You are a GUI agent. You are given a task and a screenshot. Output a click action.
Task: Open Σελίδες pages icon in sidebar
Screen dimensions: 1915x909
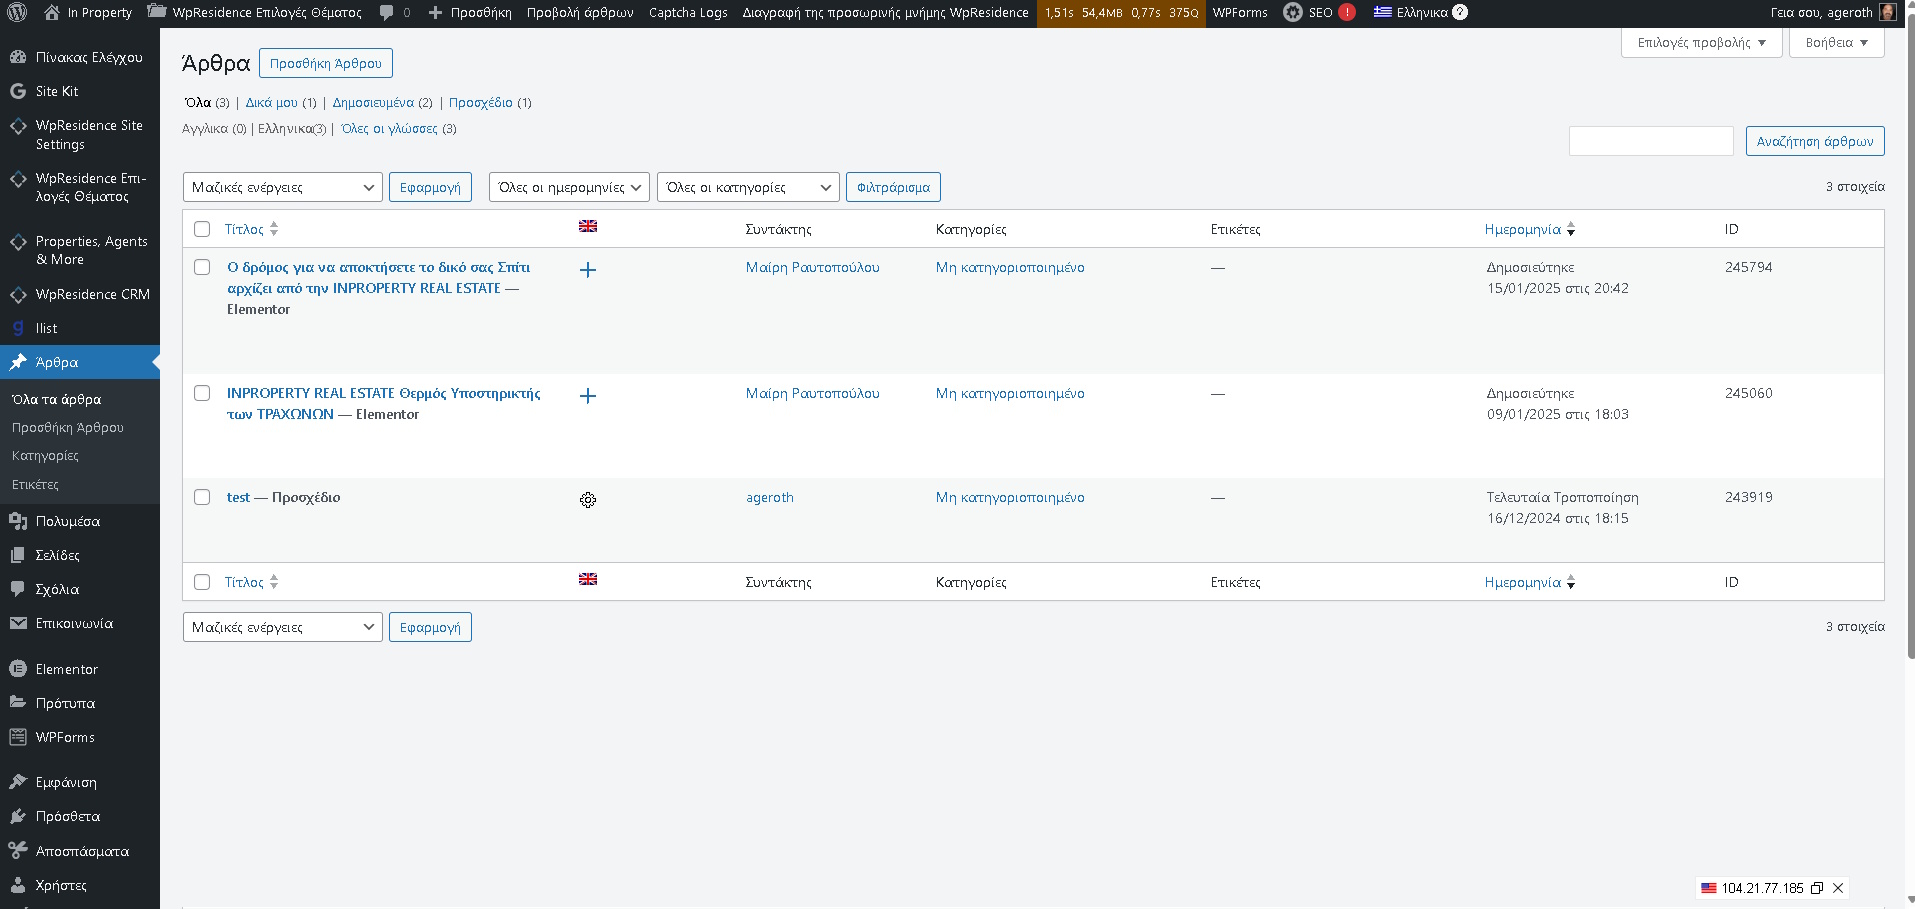(18, 555)
